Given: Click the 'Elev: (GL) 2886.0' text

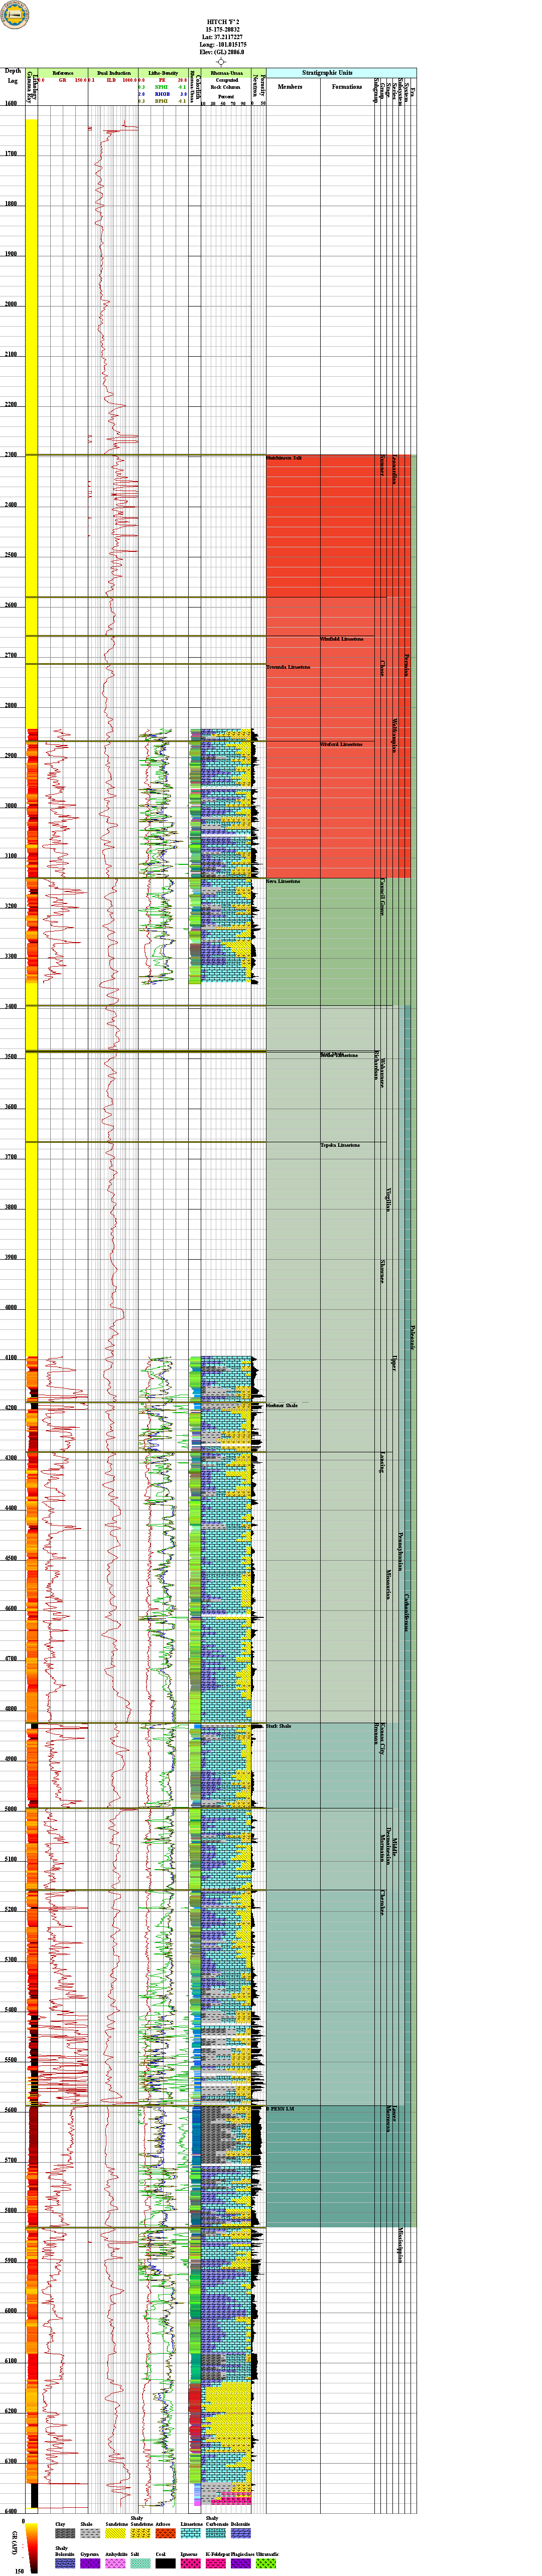Looking at the screenshot, I should (x=222, y=53).
